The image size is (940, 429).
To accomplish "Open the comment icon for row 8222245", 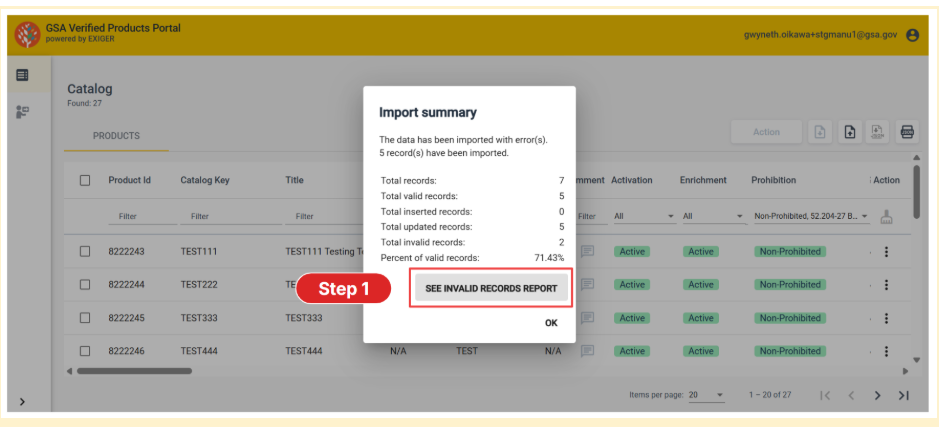I will 587,318.
